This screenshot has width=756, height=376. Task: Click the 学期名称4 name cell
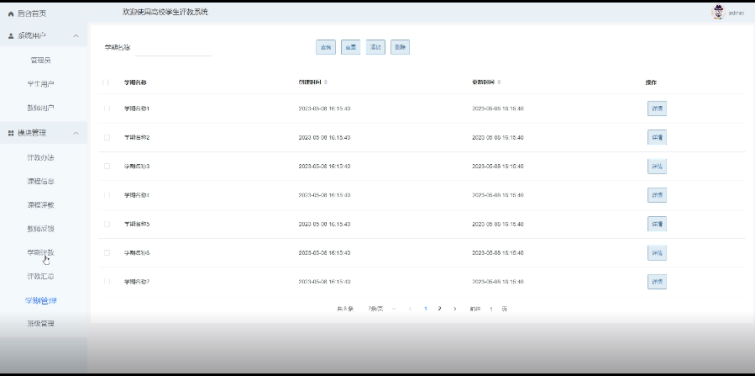[137, 195]
